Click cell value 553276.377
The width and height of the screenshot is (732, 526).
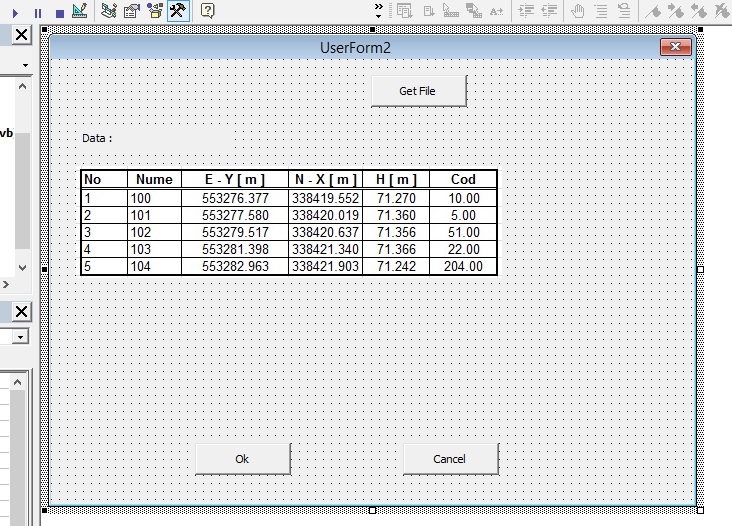click(x=235, y=198)
